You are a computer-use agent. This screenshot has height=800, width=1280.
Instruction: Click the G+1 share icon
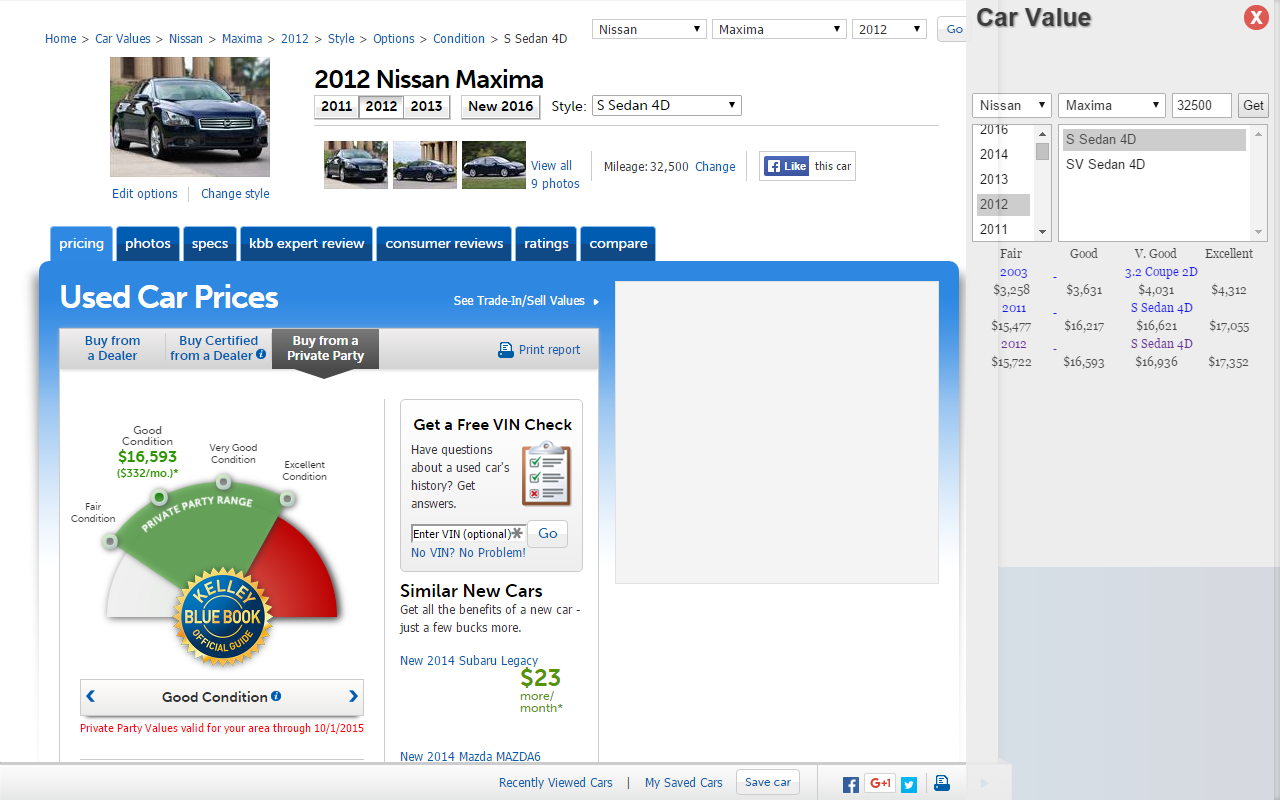880,783
